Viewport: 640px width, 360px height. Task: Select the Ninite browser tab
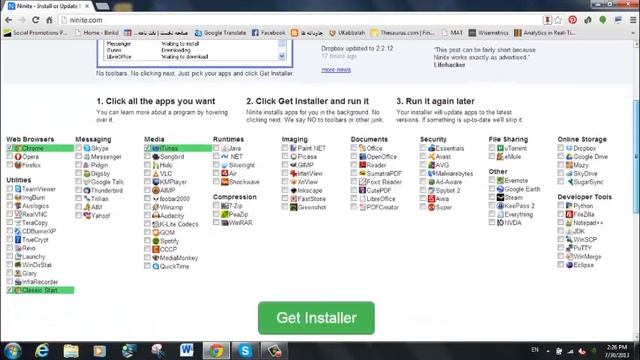(x=48, y=6)
